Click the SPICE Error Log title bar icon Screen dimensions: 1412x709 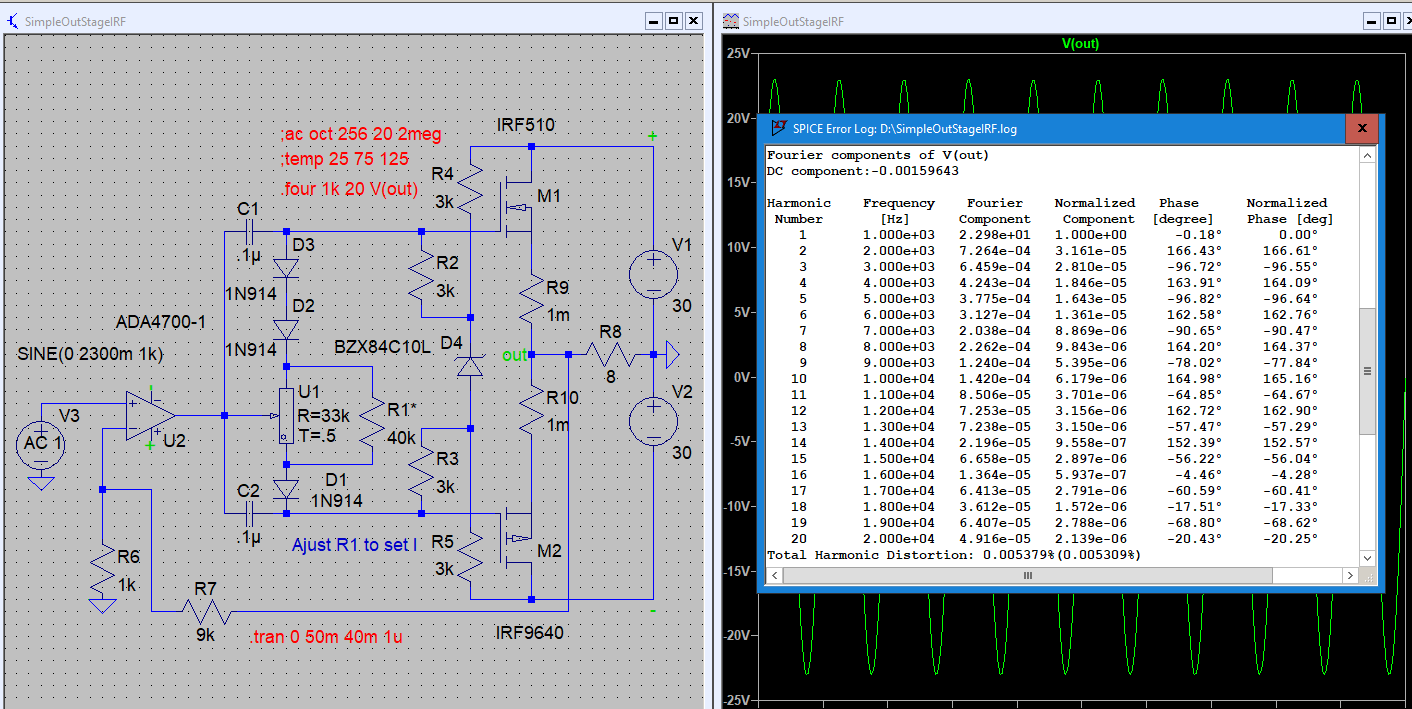777,129
